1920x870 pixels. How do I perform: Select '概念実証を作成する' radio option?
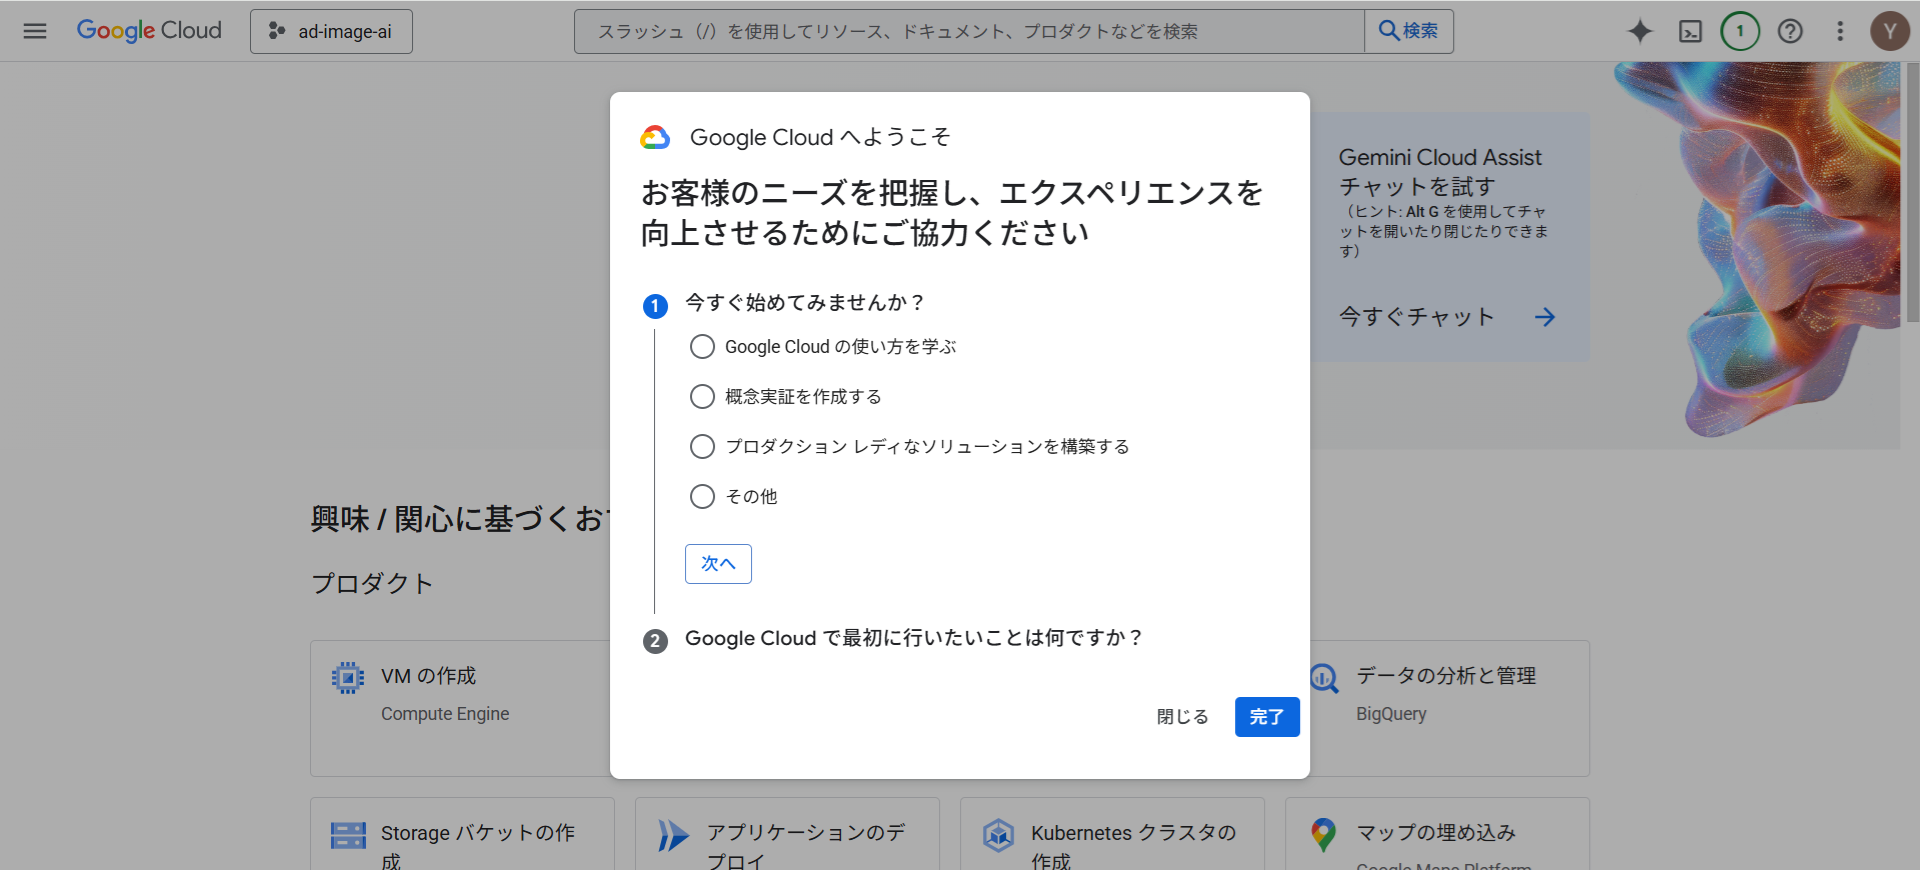703,397
